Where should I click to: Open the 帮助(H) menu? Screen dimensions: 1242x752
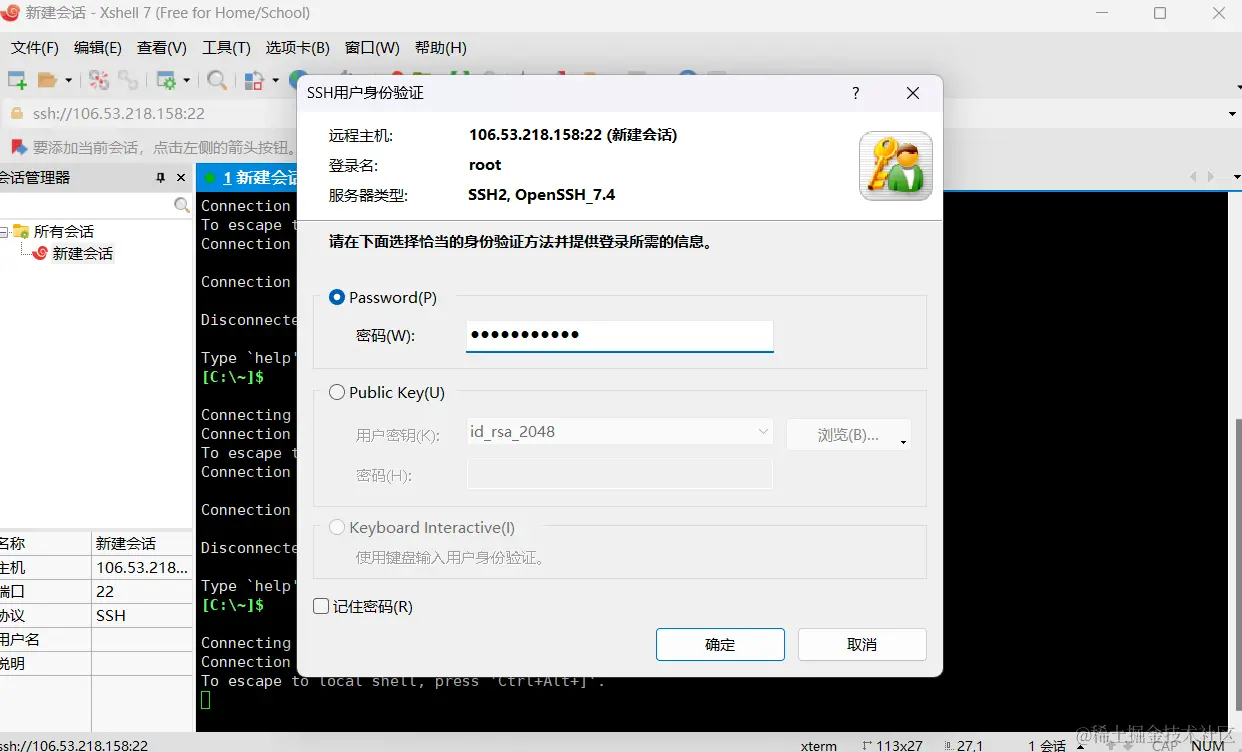440,47
